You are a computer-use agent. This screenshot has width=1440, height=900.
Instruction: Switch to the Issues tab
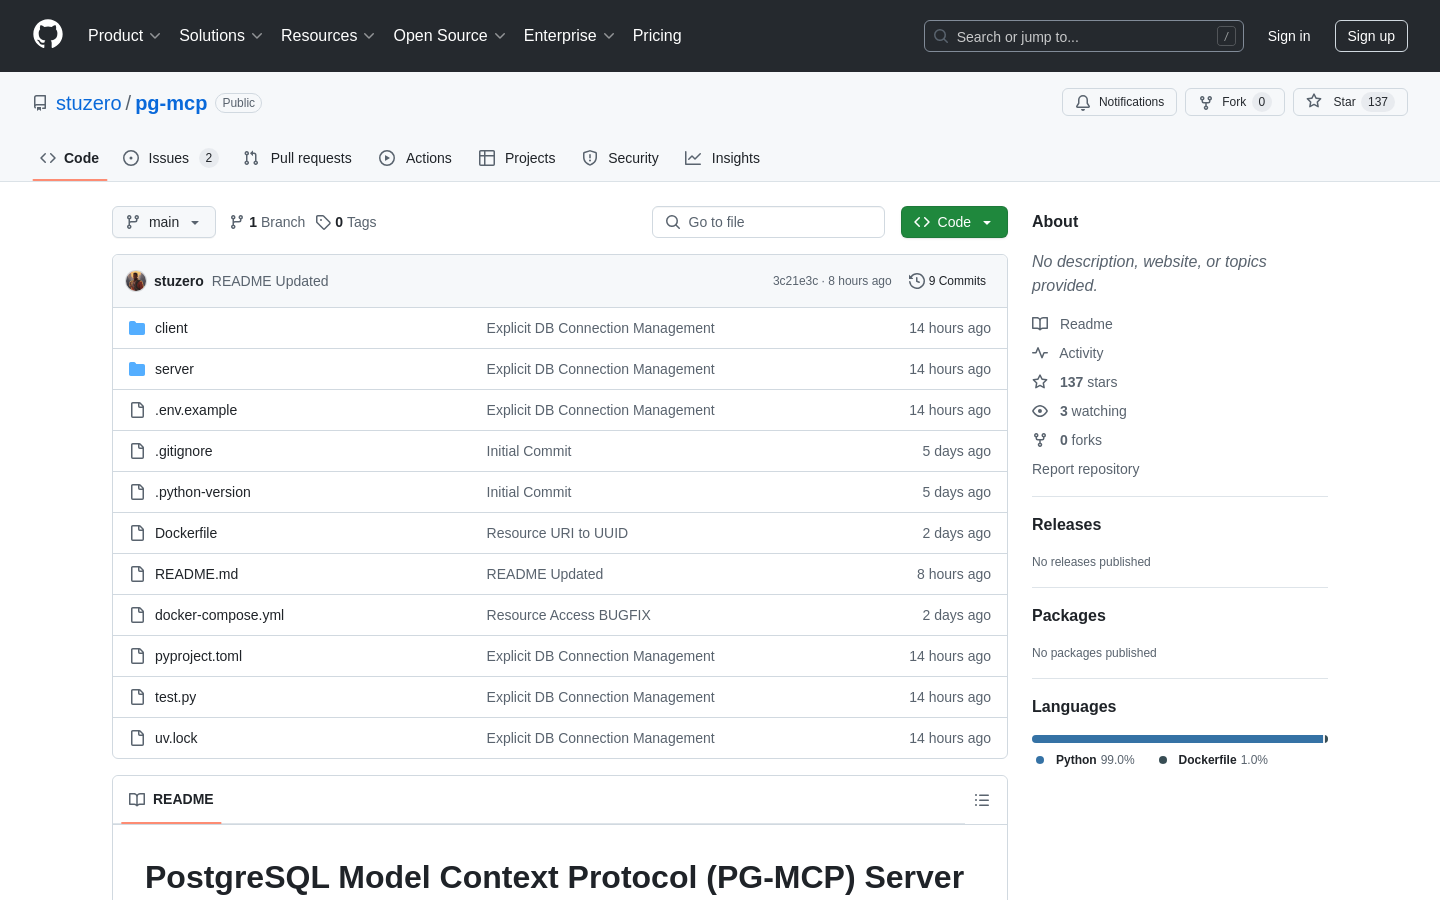coord(169,158)
